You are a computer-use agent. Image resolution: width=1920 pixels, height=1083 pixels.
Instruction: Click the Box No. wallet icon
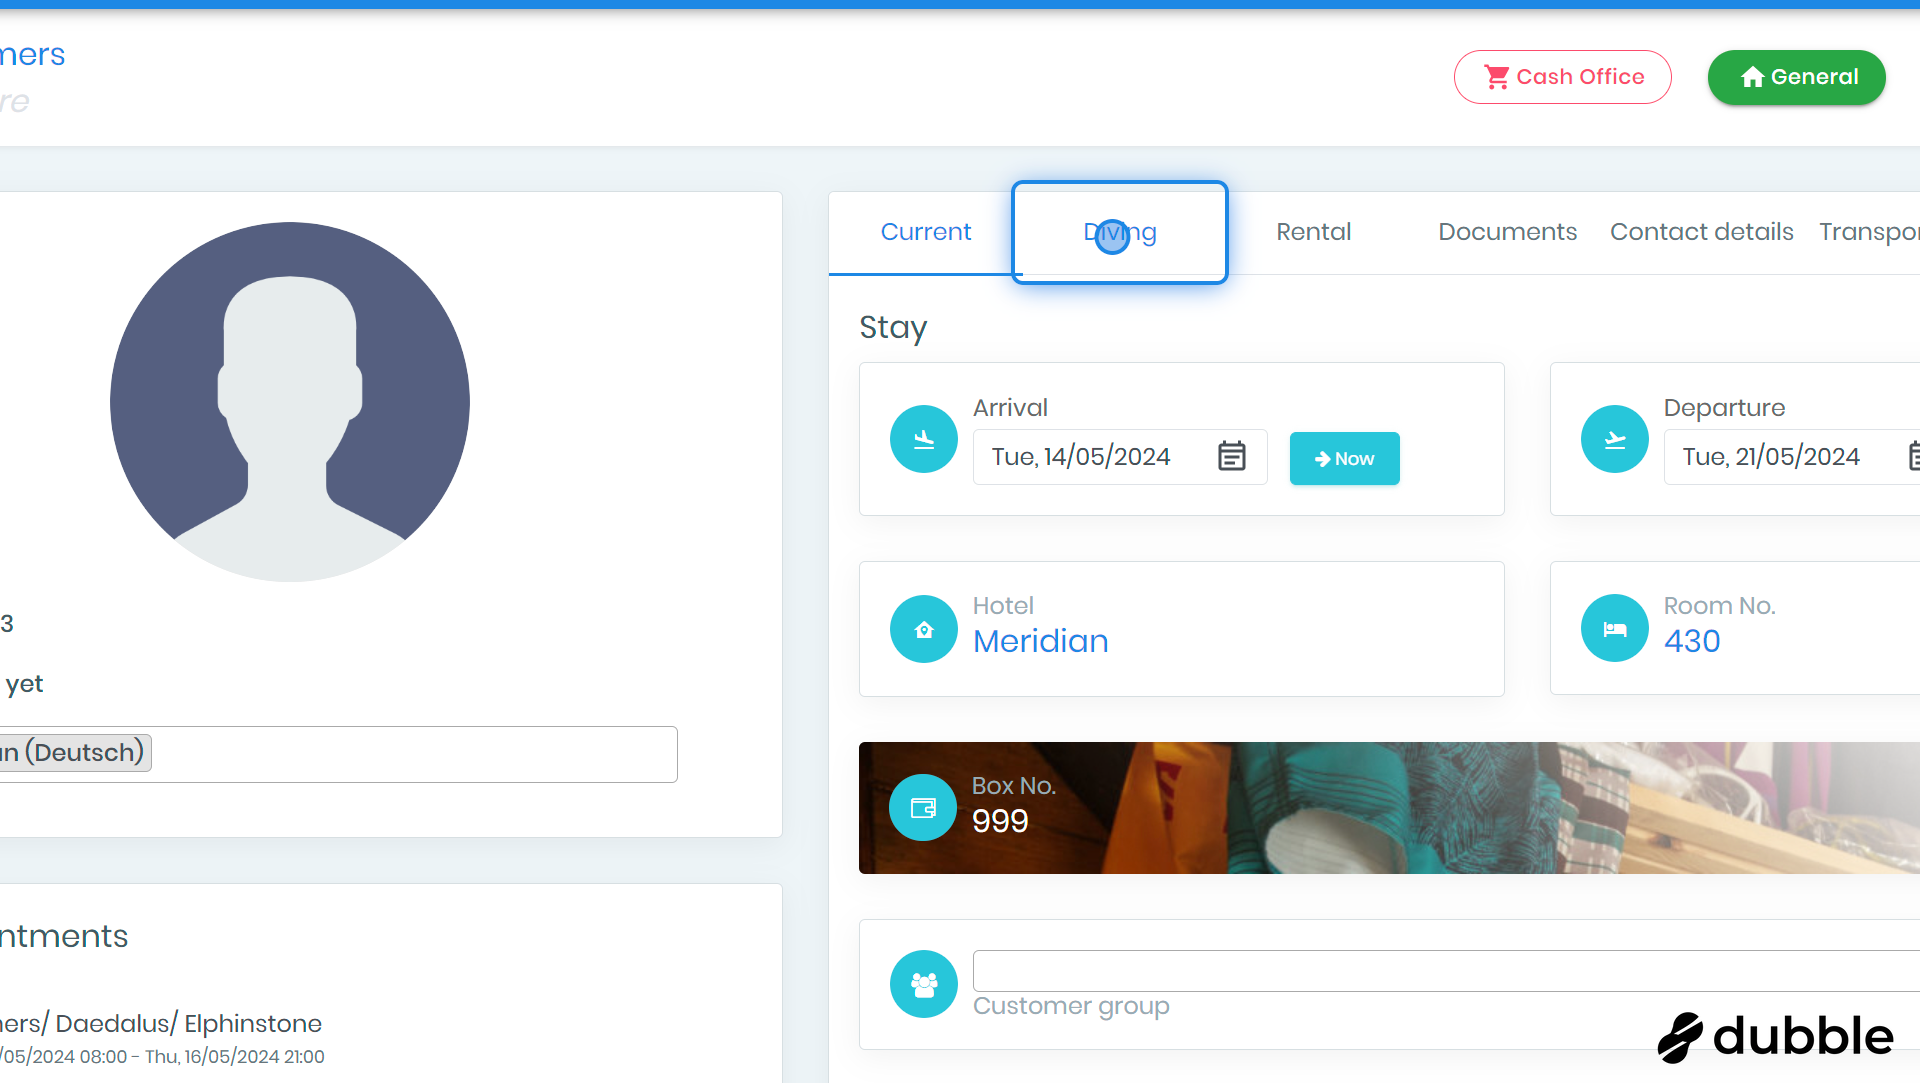[x=923, y=808]
